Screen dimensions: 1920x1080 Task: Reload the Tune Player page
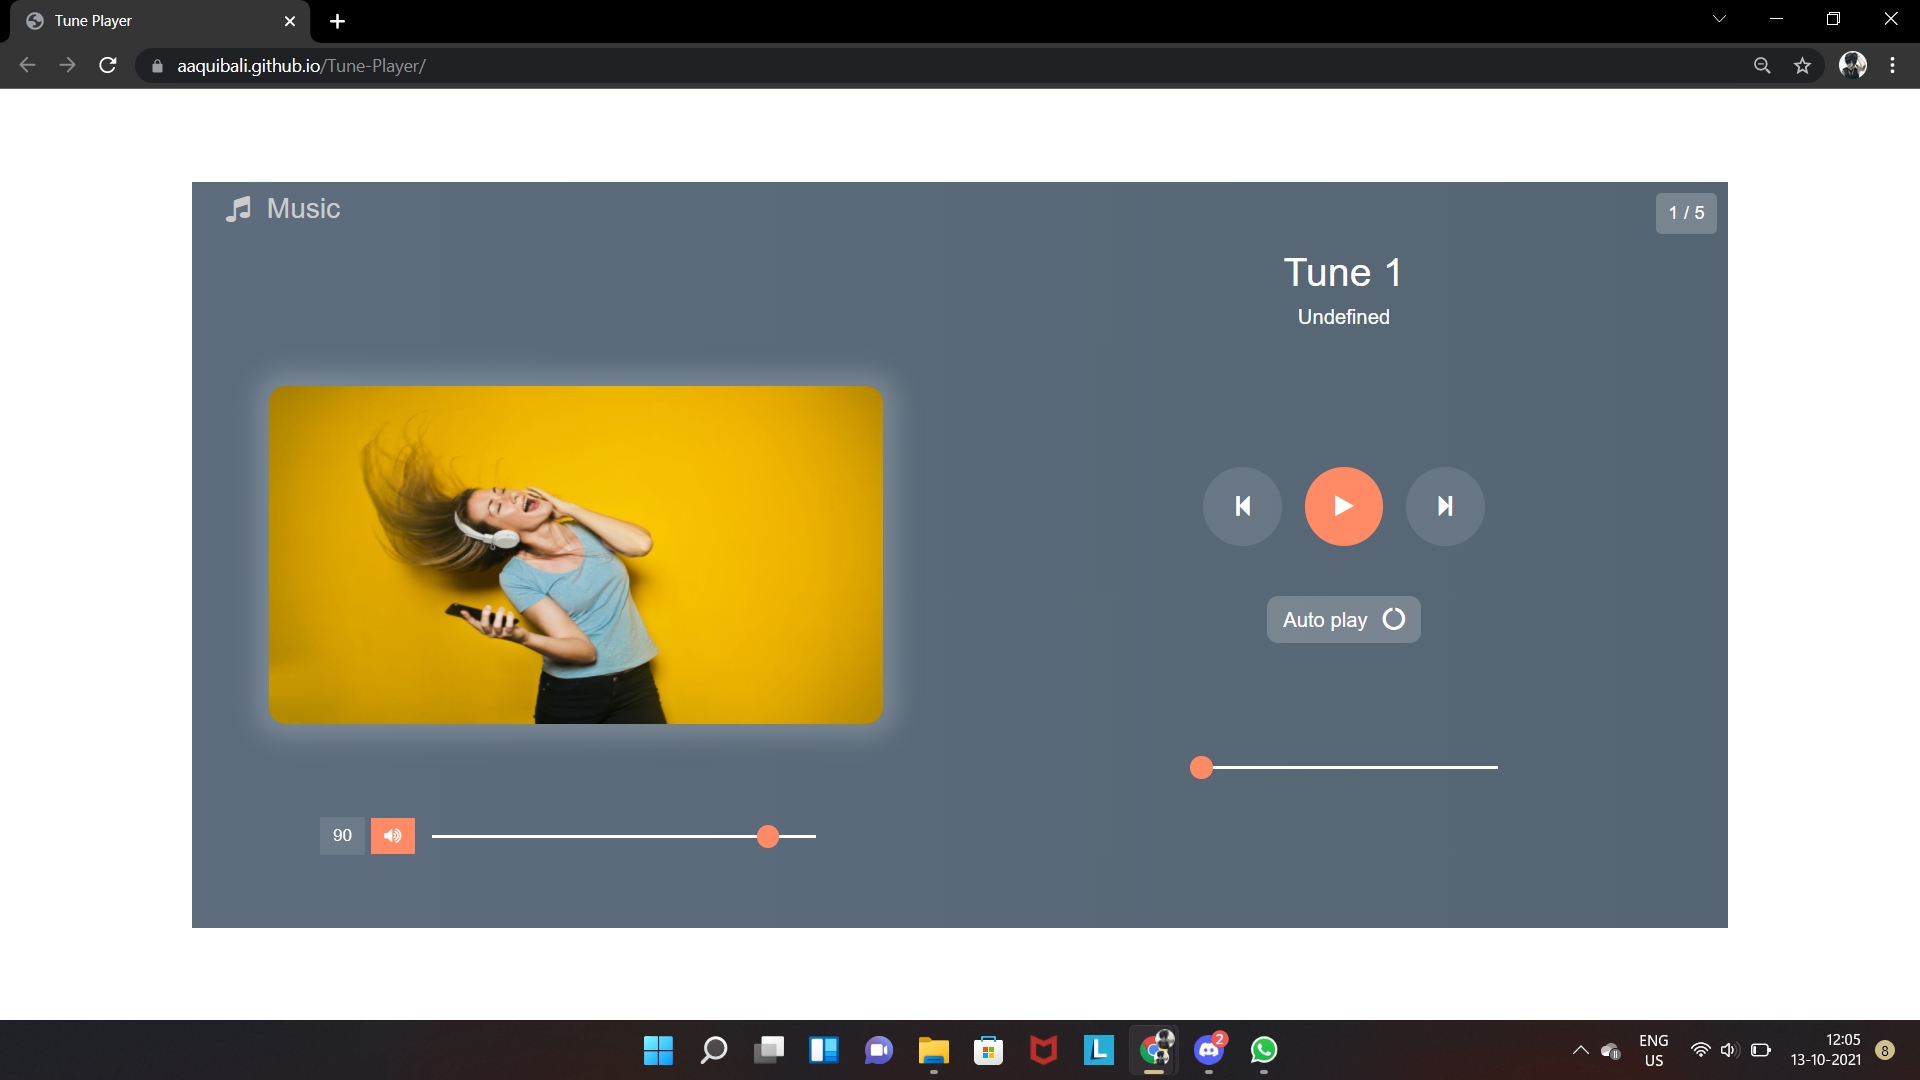(108, 66)
